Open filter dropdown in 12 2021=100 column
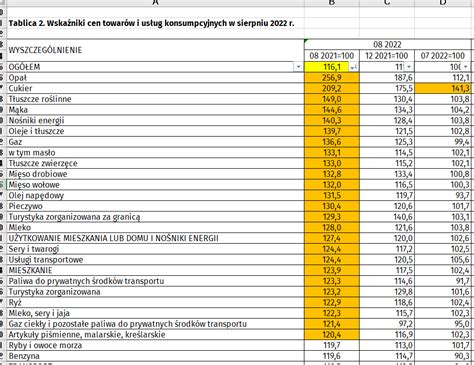474x365 pixels. point(408,67)
